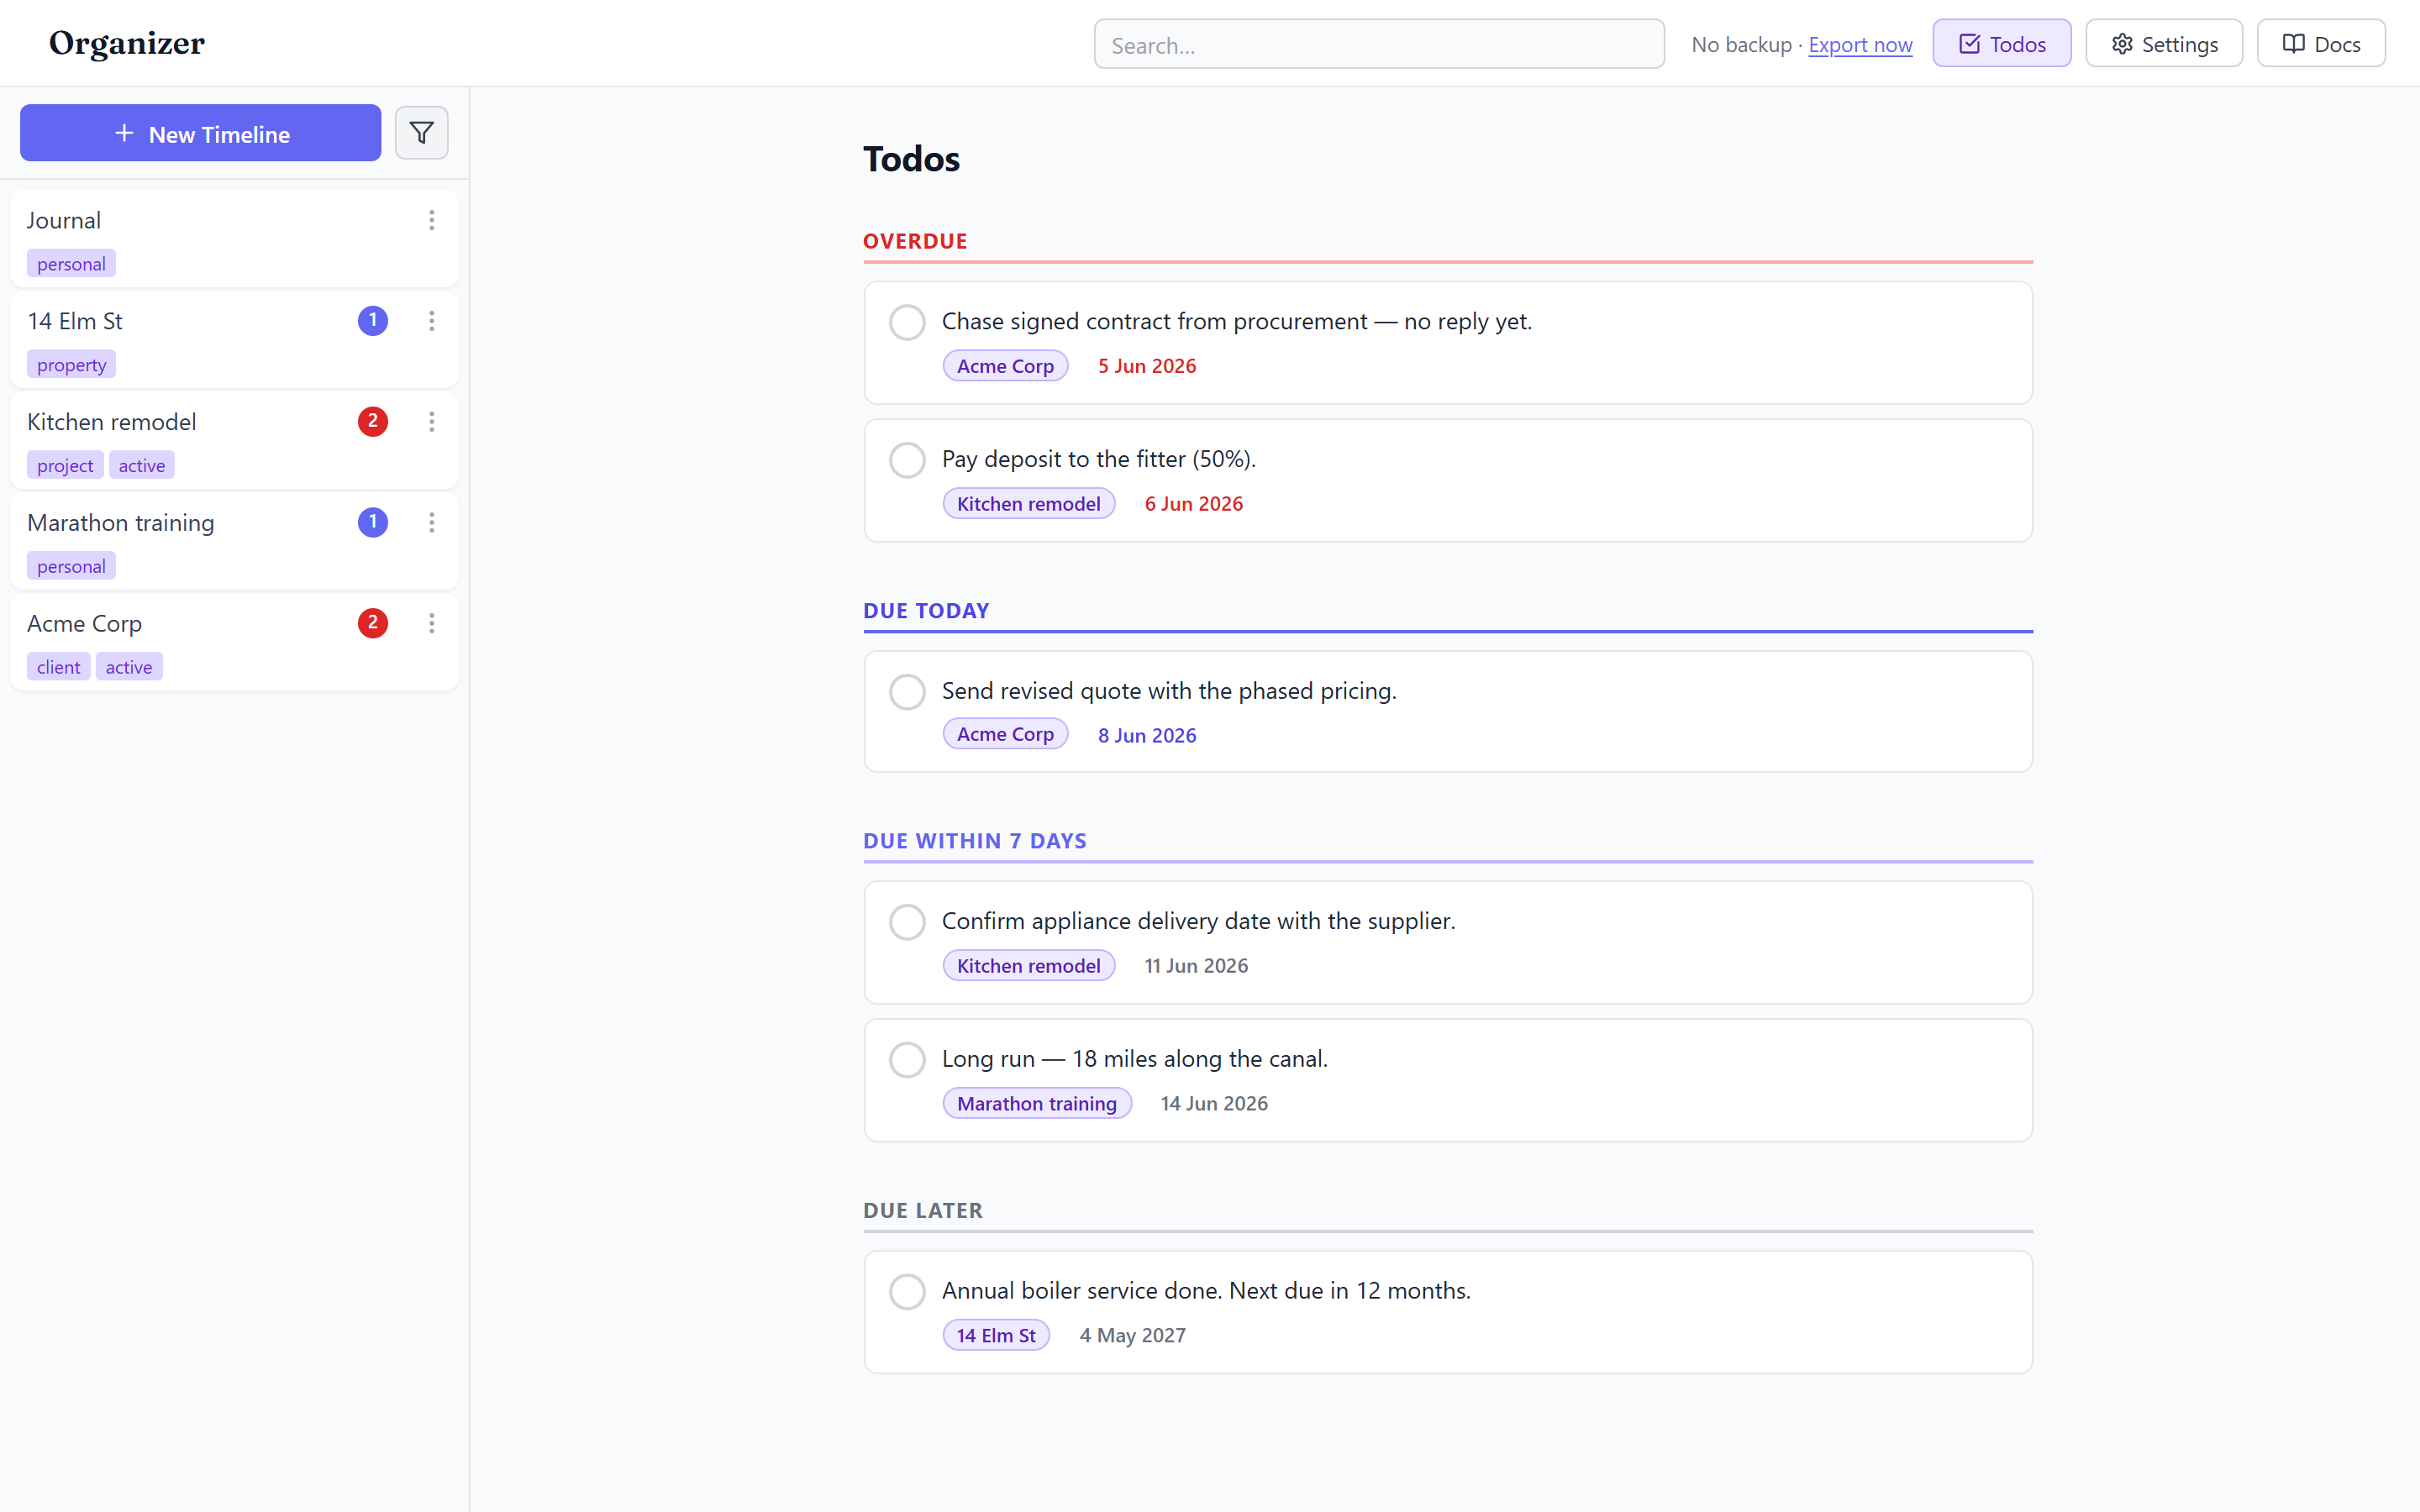Image resolution: width=2420 pixels, height=1512 pixels.
Task: Check off 'Confirm appliance delivery date' todo
Action: (x=907, y=922)
